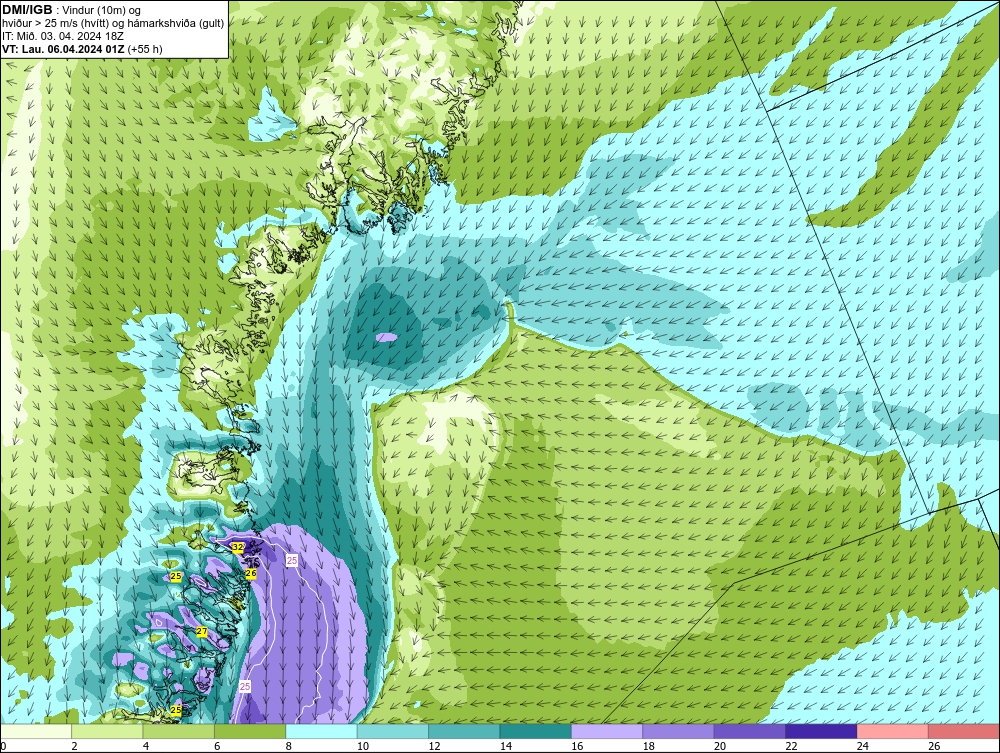Click the legend tick label 0
Image resolution: width=1000 pixels, height=753 pixels.
[3, 746]
